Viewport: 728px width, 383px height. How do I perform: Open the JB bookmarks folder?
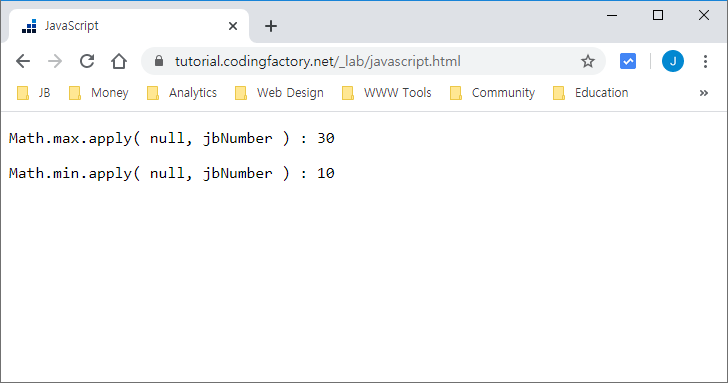[x=33, y=93]
